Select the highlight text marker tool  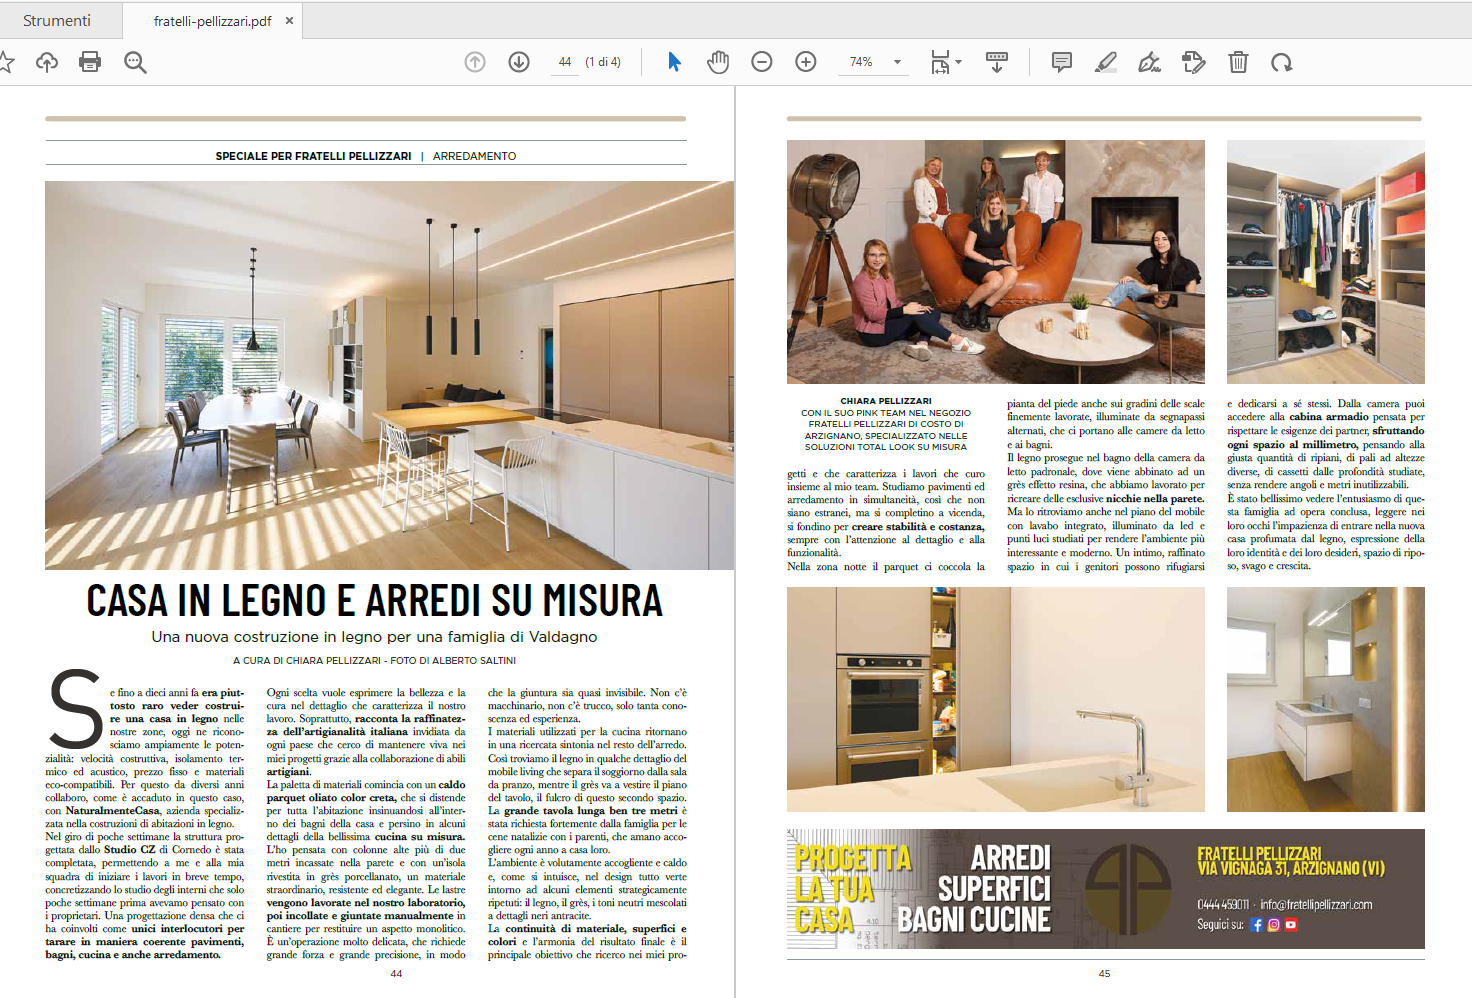(x=1106, y=62)
